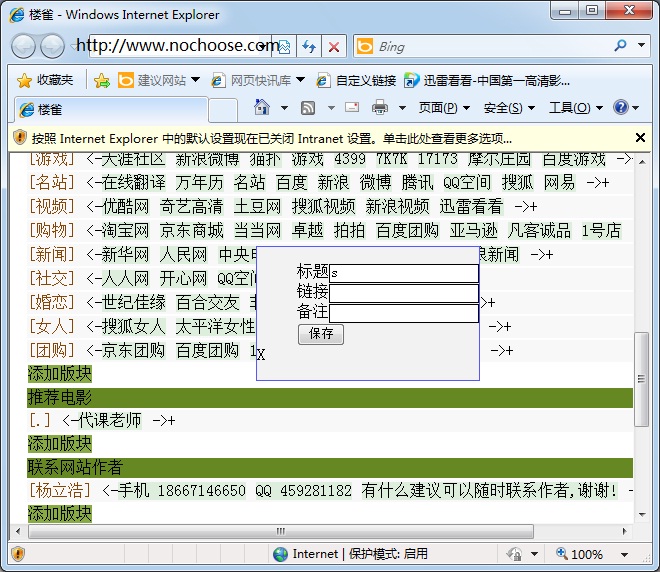Click the horizontal scrollbar right arrow

coord(625,531)
